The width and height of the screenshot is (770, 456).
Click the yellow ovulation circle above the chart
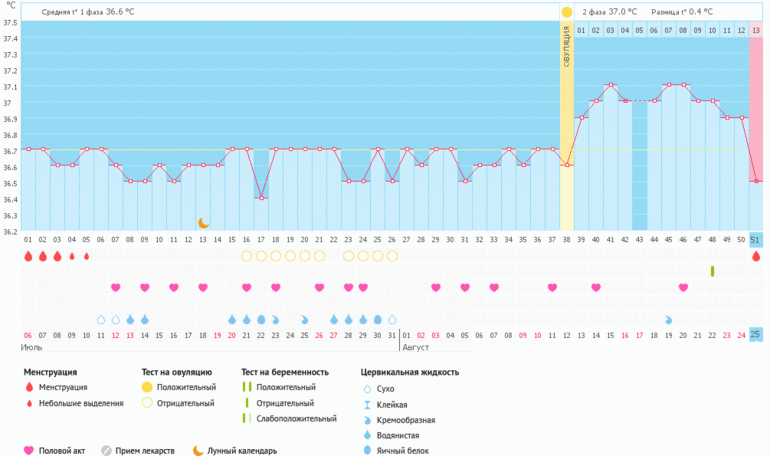(x=567, y=12)
